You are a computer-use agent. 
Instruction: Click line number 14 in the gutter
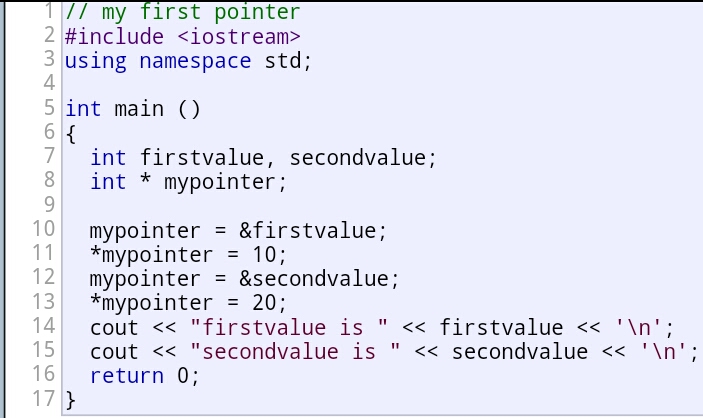coord(43,326)
